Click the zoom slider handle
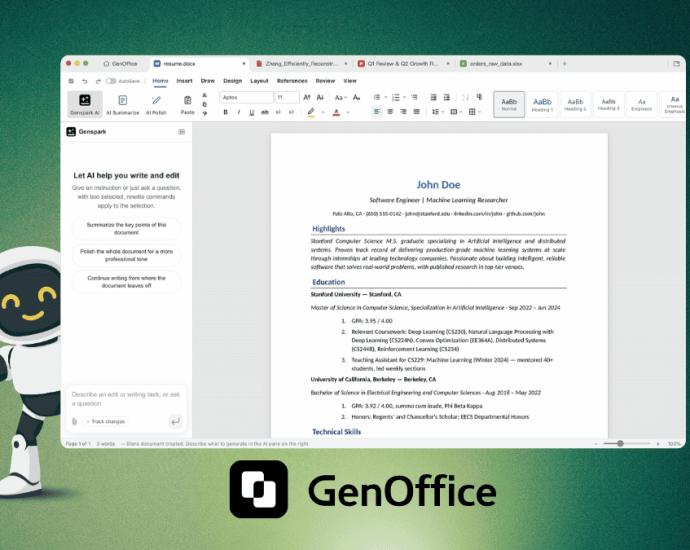The image size is (690, 550). click(620, 444)
